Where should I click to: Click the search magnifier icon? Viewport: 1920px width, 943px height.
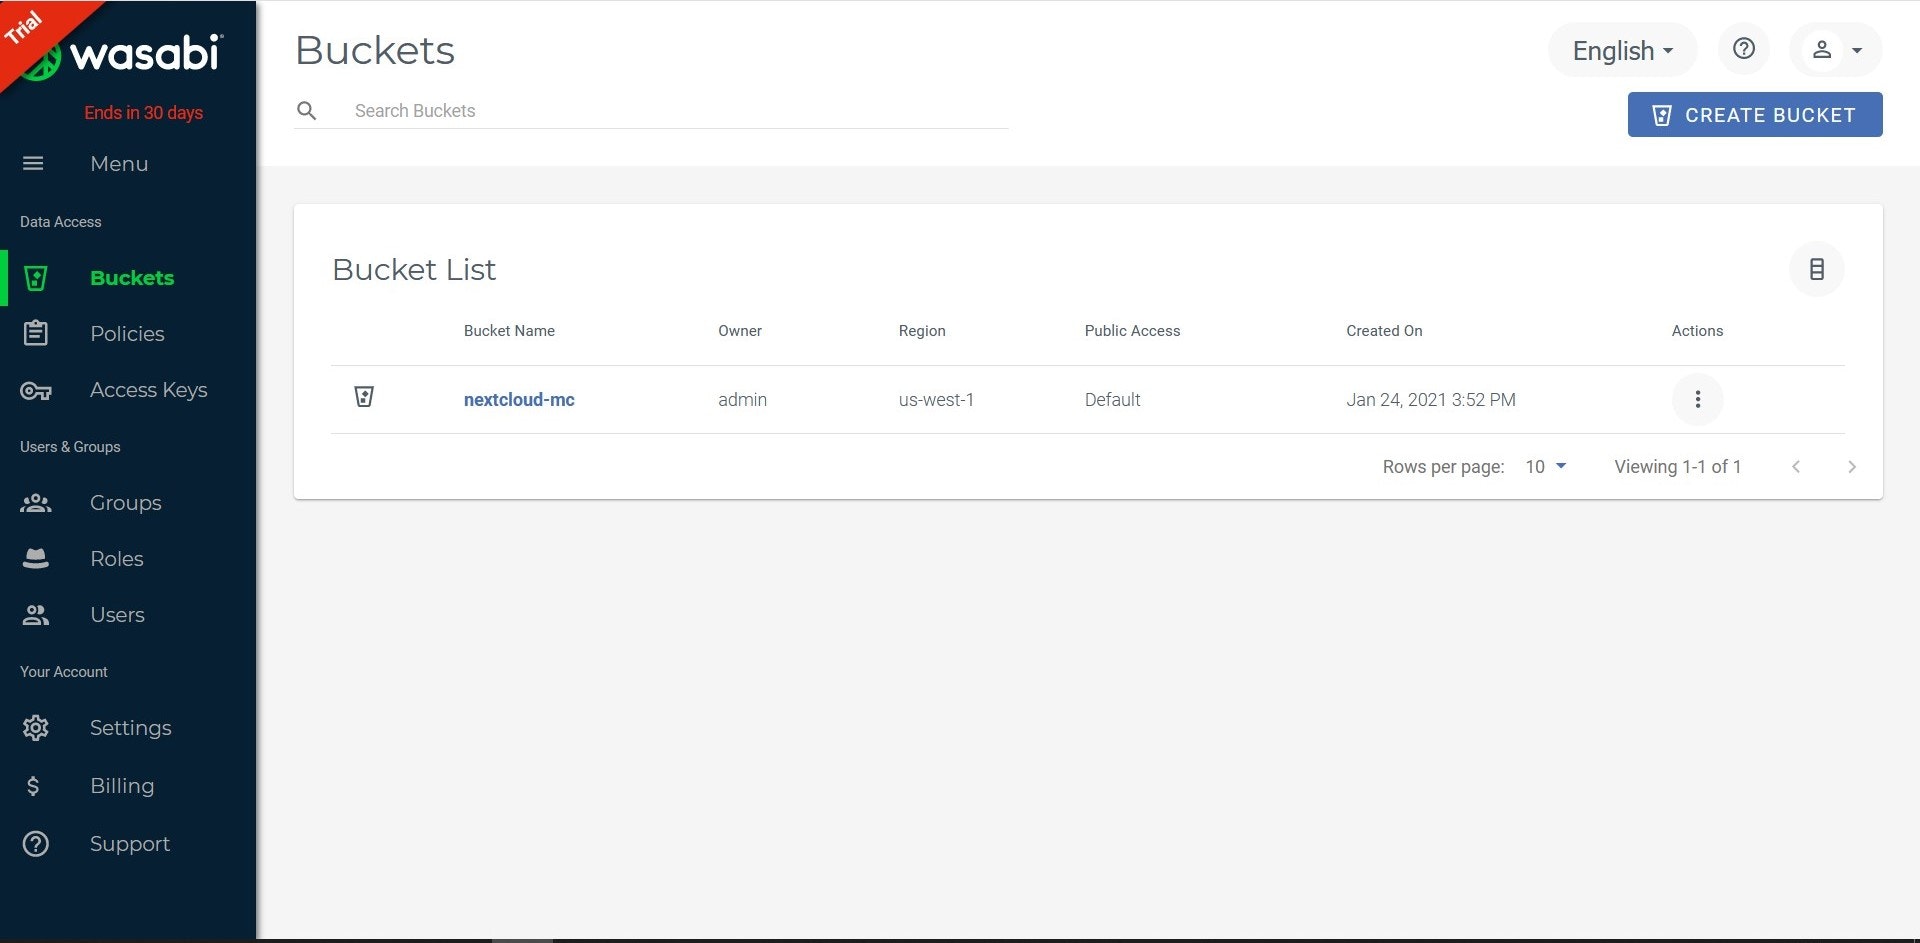coord(307,111)
